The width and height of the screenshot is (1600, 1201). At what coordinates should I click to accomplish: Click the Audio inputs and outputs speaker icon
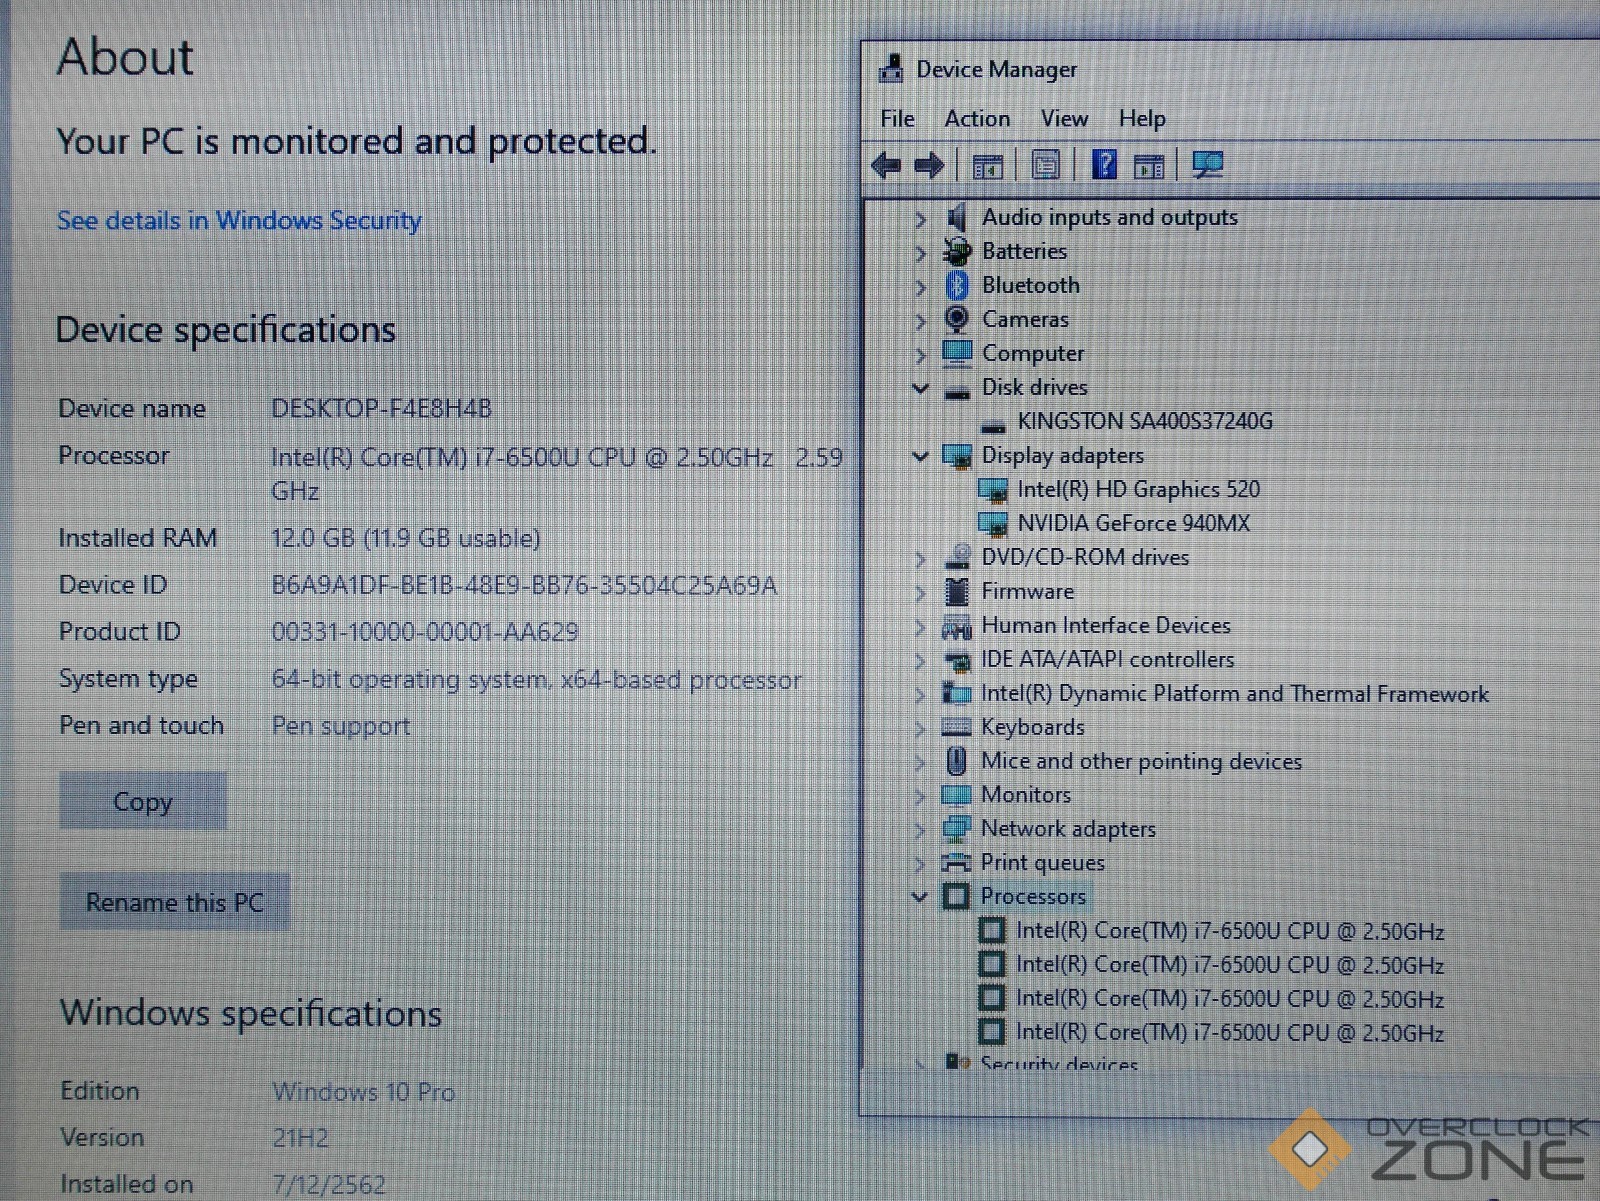click(957, 217)
